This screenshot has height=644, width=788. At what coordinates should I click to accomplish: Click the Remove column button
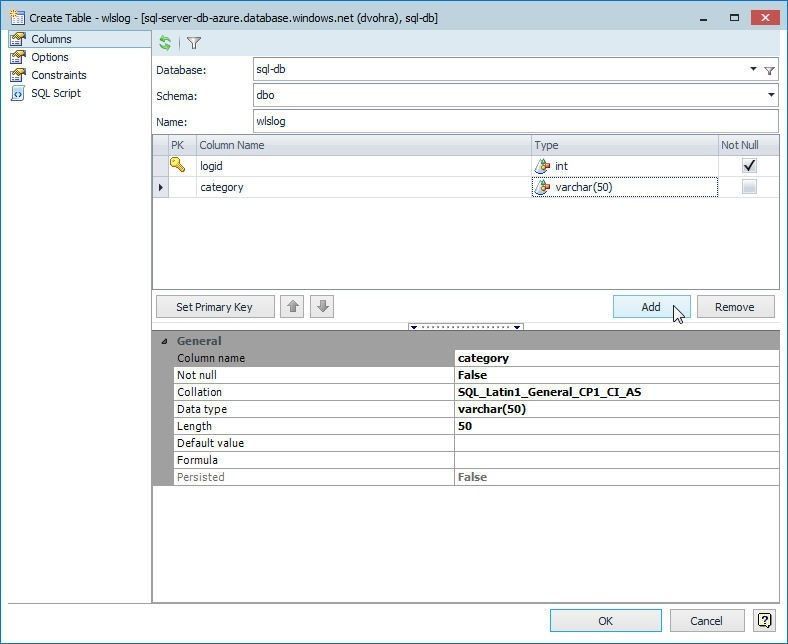point(735,307)
